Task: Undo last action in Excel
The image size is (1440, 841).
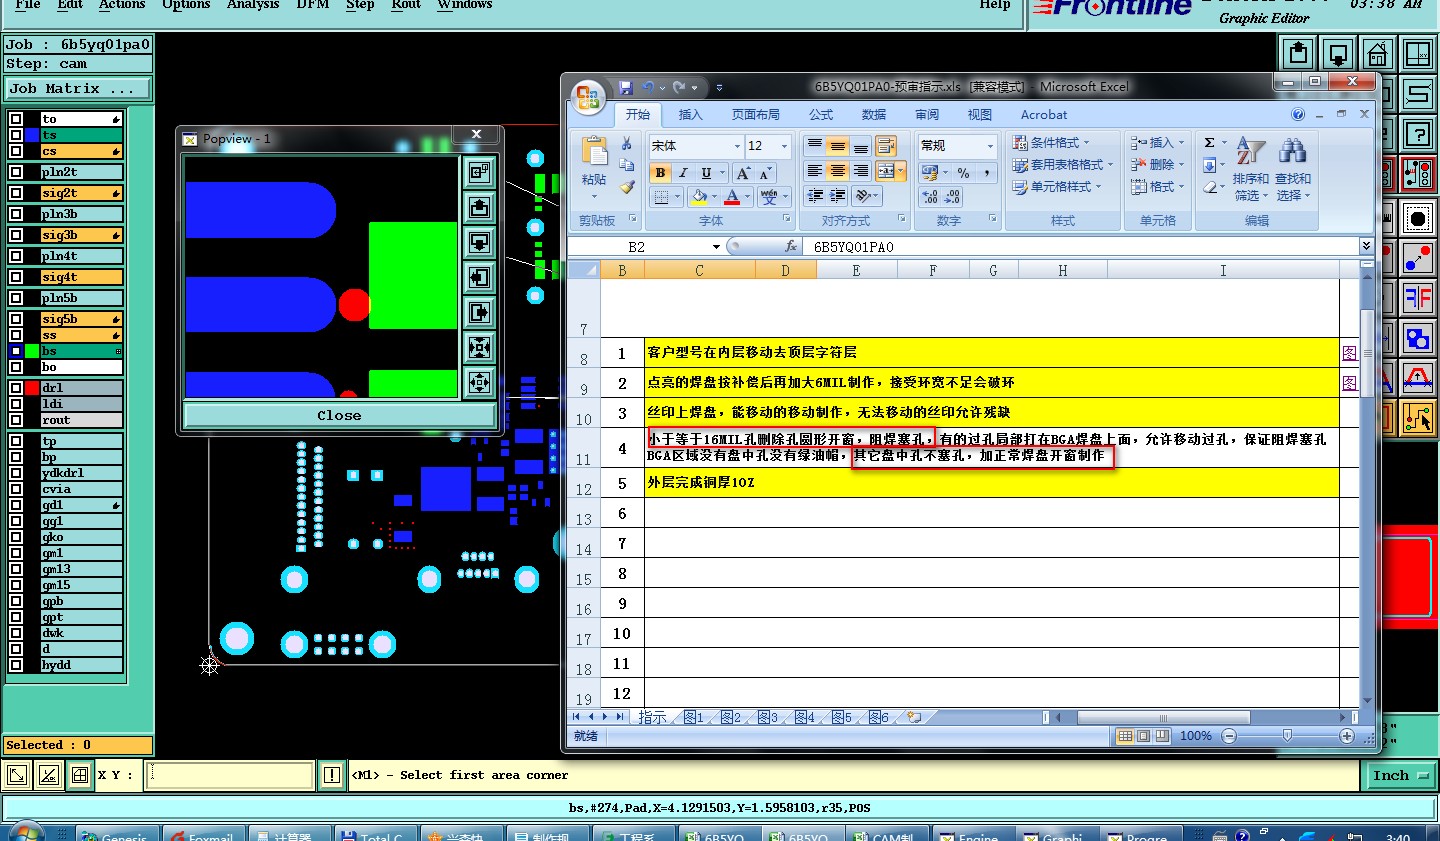Action: tap(648, 88)
